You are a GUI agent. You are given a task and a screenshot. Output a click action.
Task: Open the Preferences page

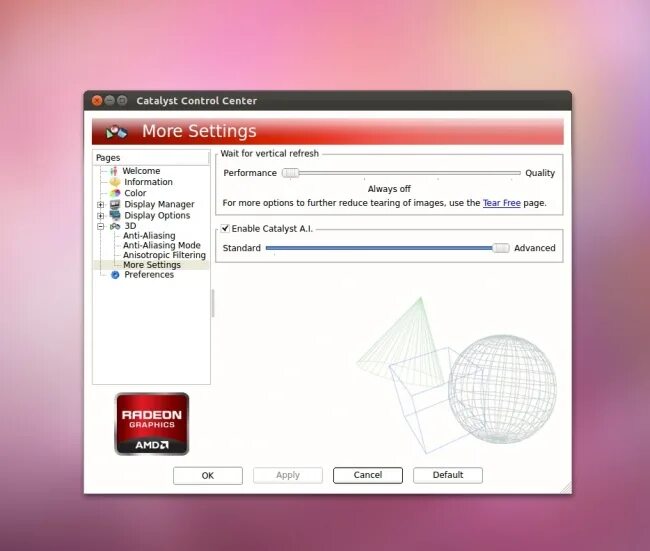[149, 275]
